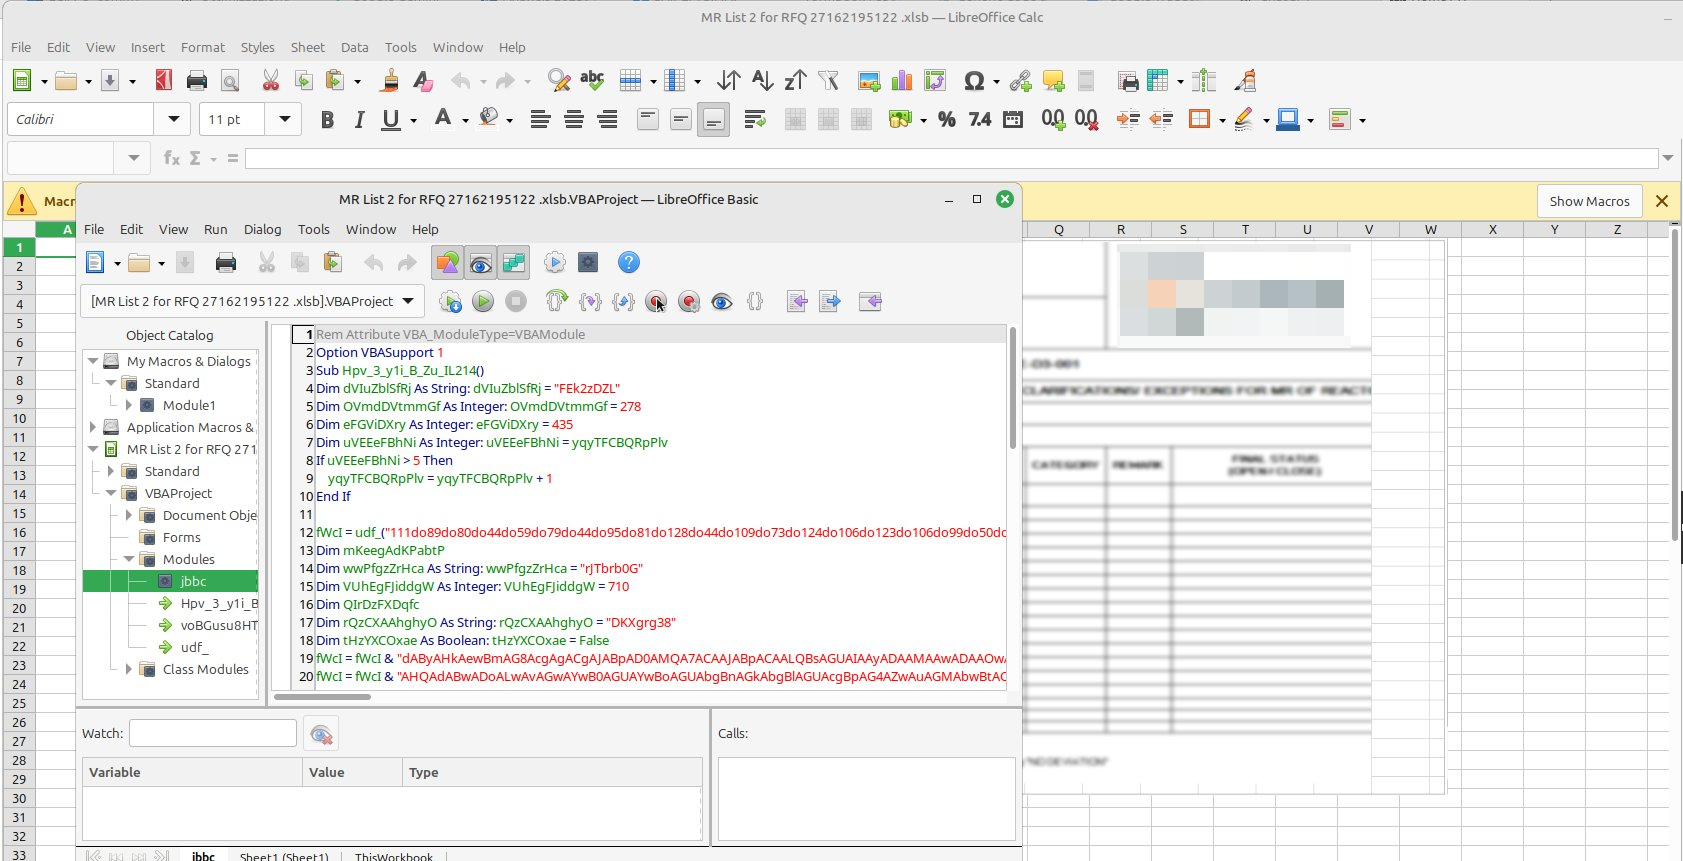Select Module1 in the Object Catalog
Screen dimensions: 1683x861
(189, 405)
